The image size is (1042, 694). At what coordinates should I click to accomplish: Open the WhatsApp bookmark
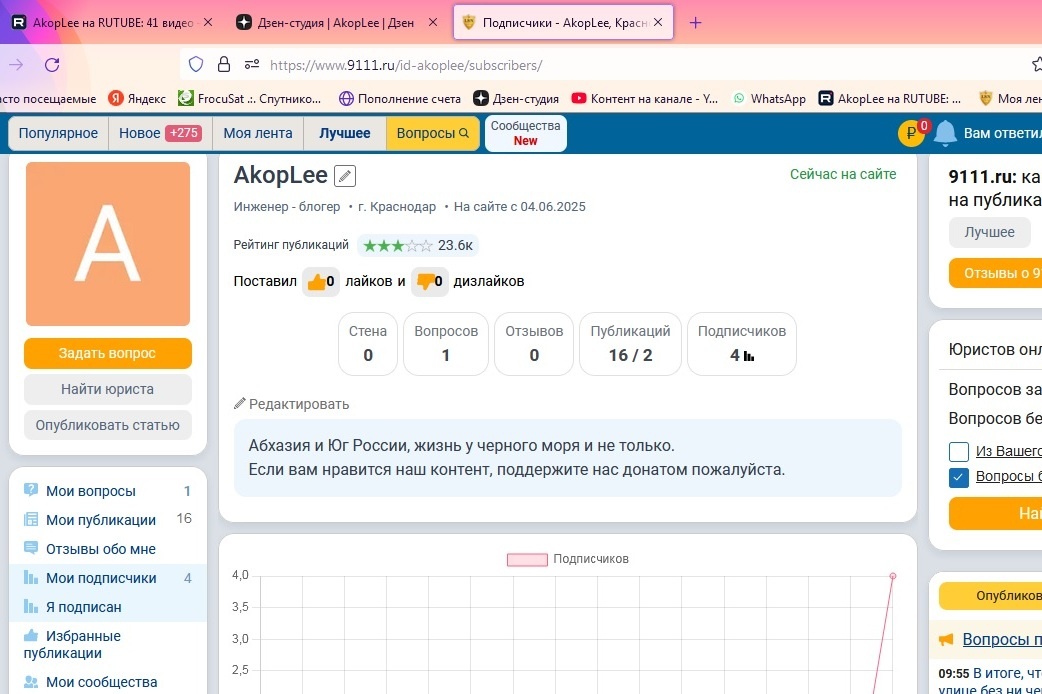coord(770,98)
